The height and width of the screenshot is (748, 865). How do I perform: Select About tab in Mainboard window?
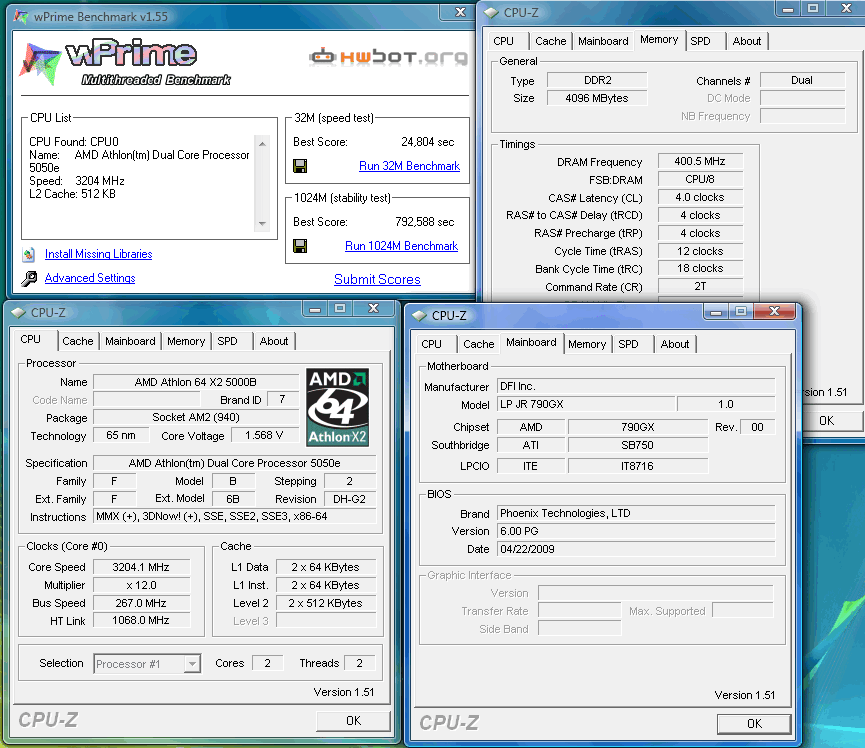tap(675, 344)
